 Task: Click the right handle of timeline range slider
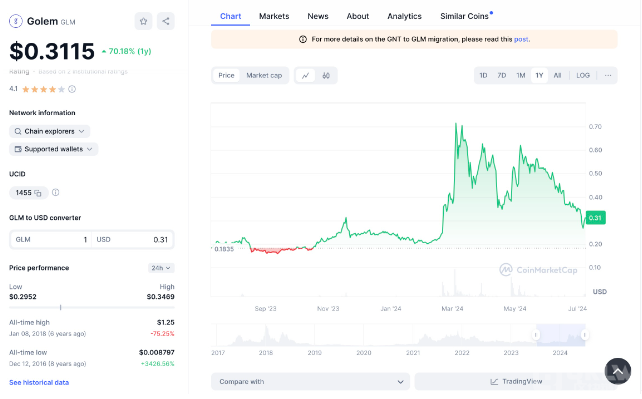tap(585, 335)
